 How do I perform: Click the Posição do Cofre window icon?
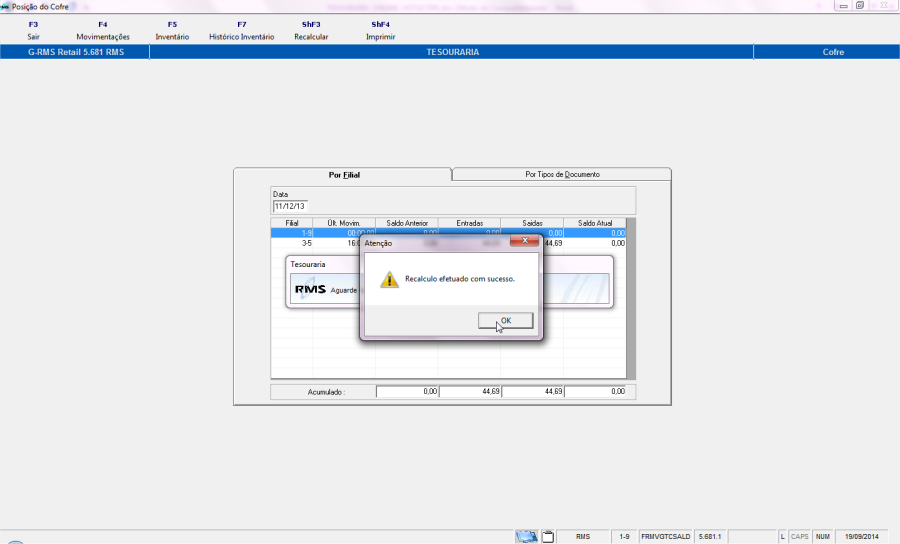point(5,7)
